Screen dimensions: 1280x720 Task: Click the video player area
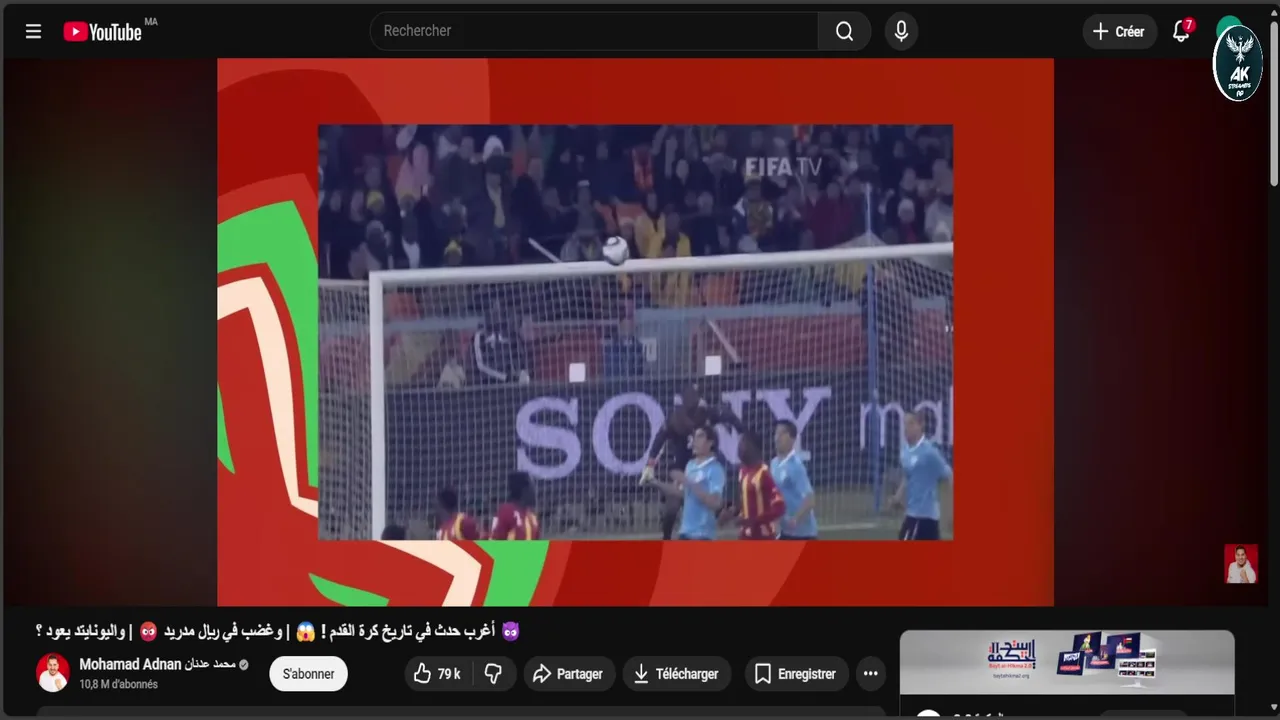click(635, 331)
